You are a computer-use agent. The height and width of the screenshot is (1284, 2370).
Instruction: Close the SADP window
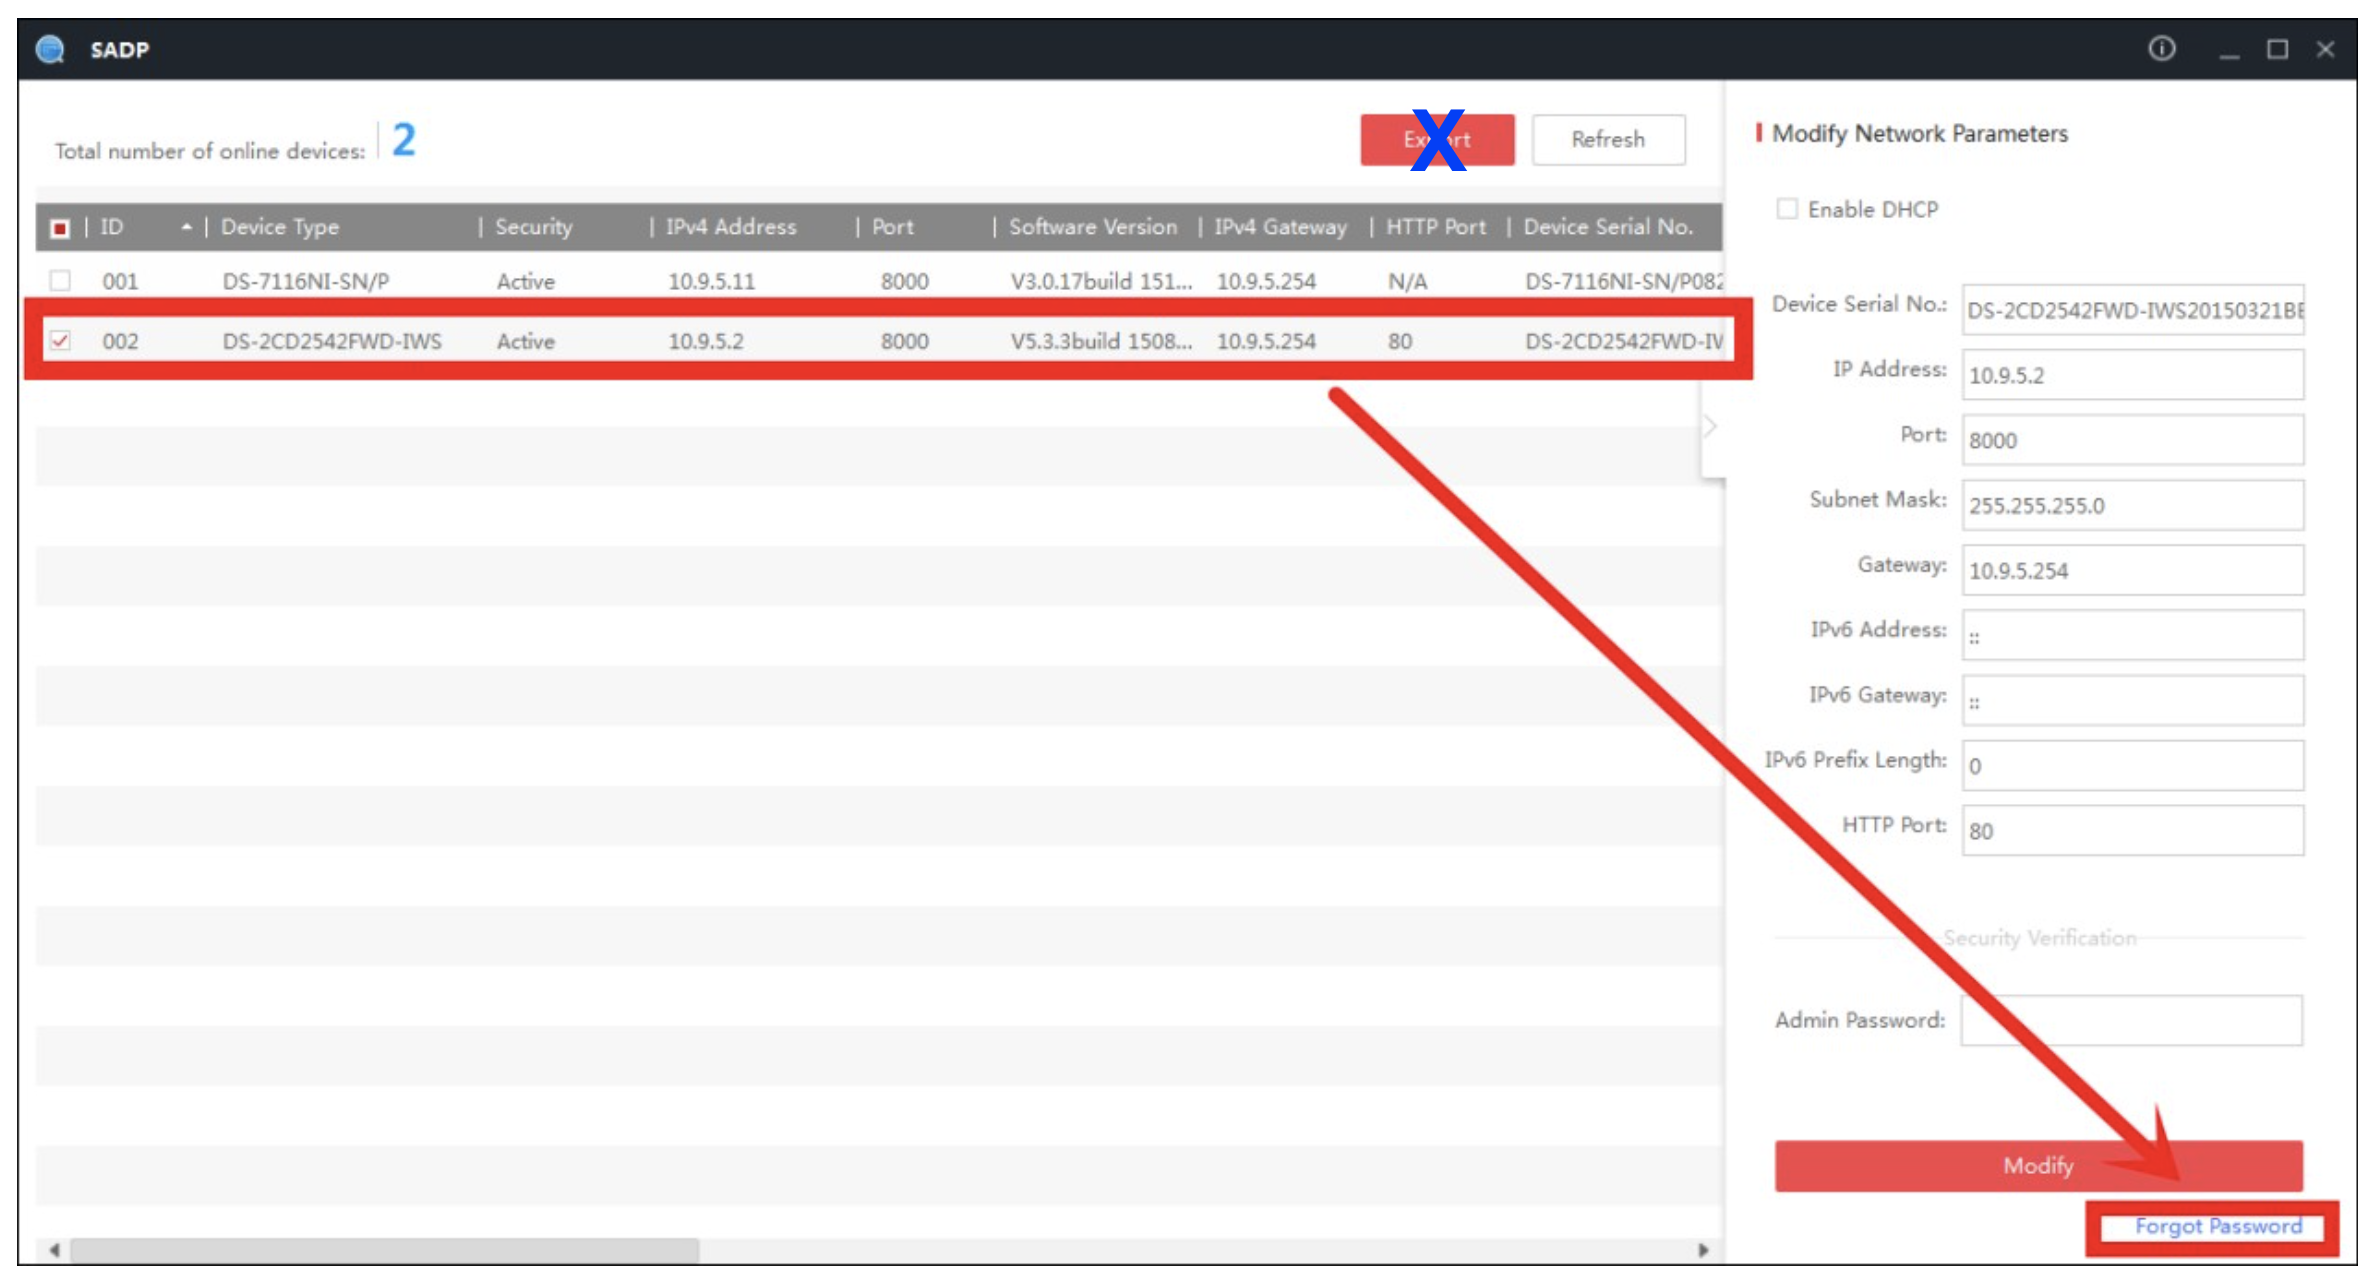tap(2325, 49)
